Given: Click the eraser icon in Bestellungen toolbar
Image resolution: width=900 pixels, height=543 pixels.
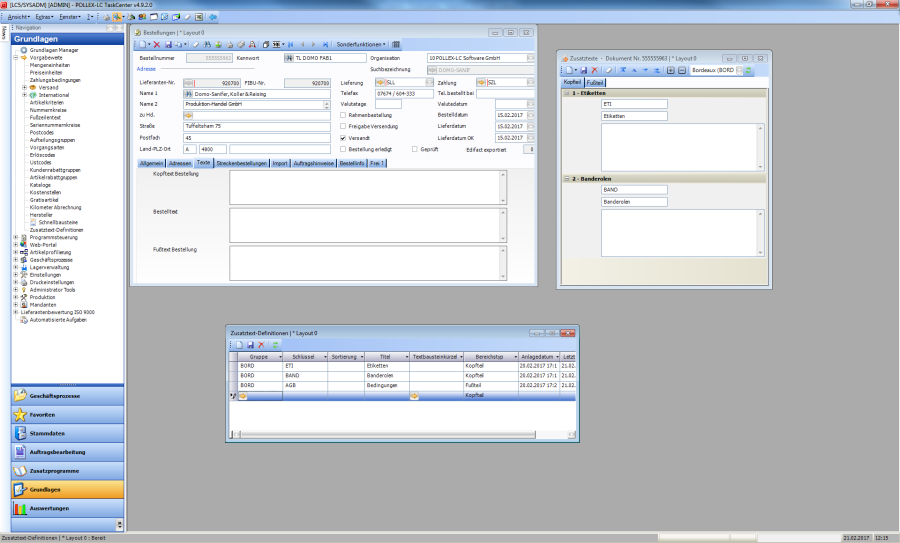Looking at the screenshot, I should click(195, 45).
